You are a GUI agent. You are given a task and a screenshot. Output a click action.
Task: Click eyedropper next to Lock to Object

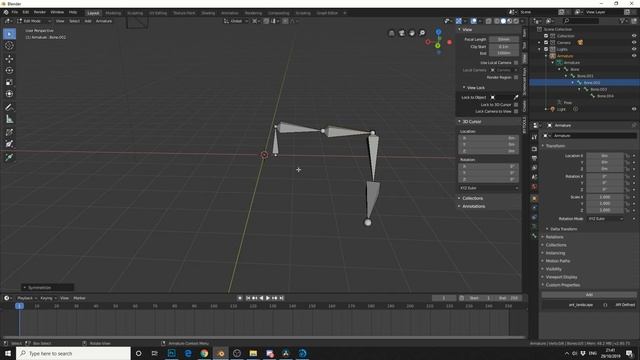coord(516,97)
